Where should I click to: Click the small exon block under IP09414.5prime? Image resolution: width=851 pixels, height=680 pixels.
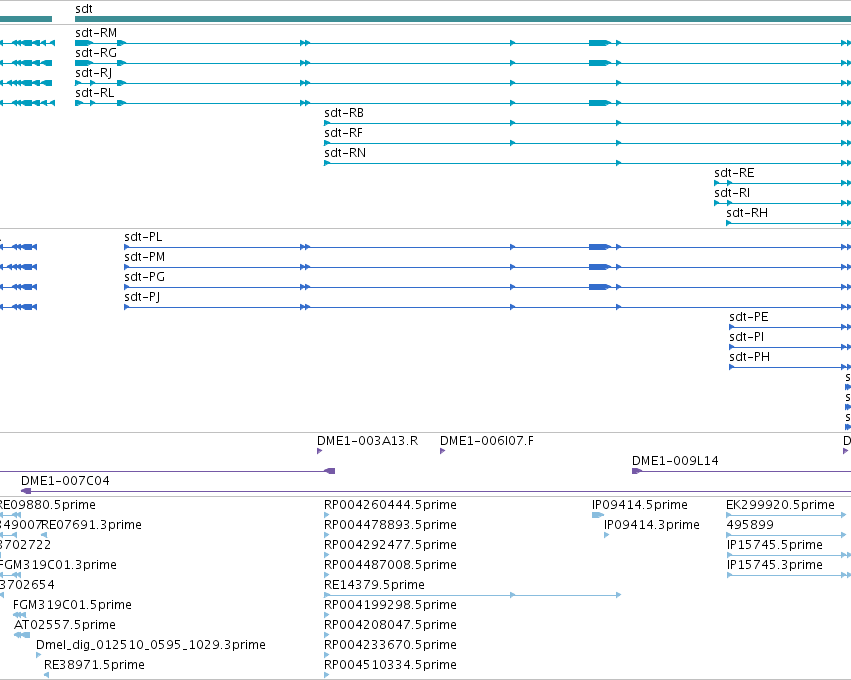point(598,515)
